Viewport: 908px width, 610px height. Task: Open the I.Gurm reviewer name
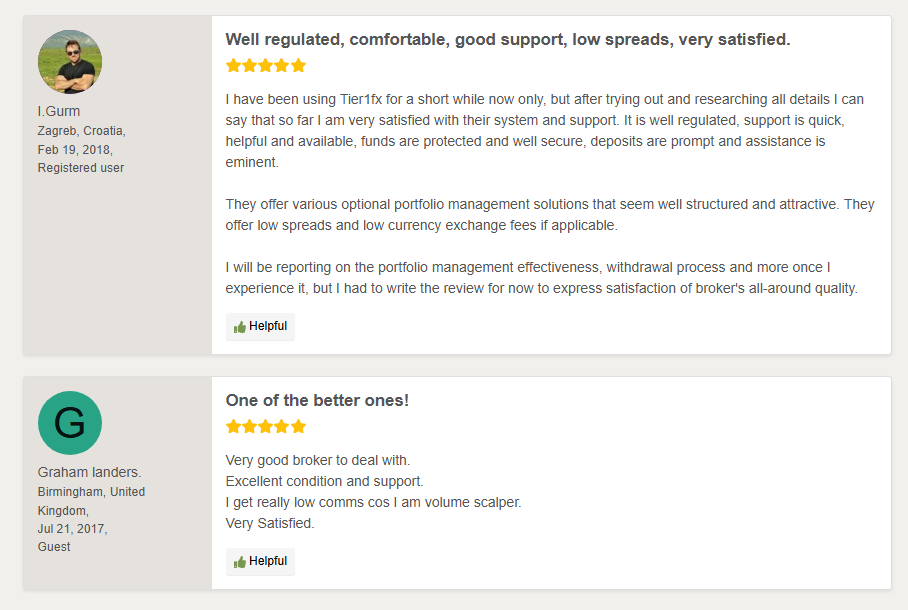(x=59, y=111)
